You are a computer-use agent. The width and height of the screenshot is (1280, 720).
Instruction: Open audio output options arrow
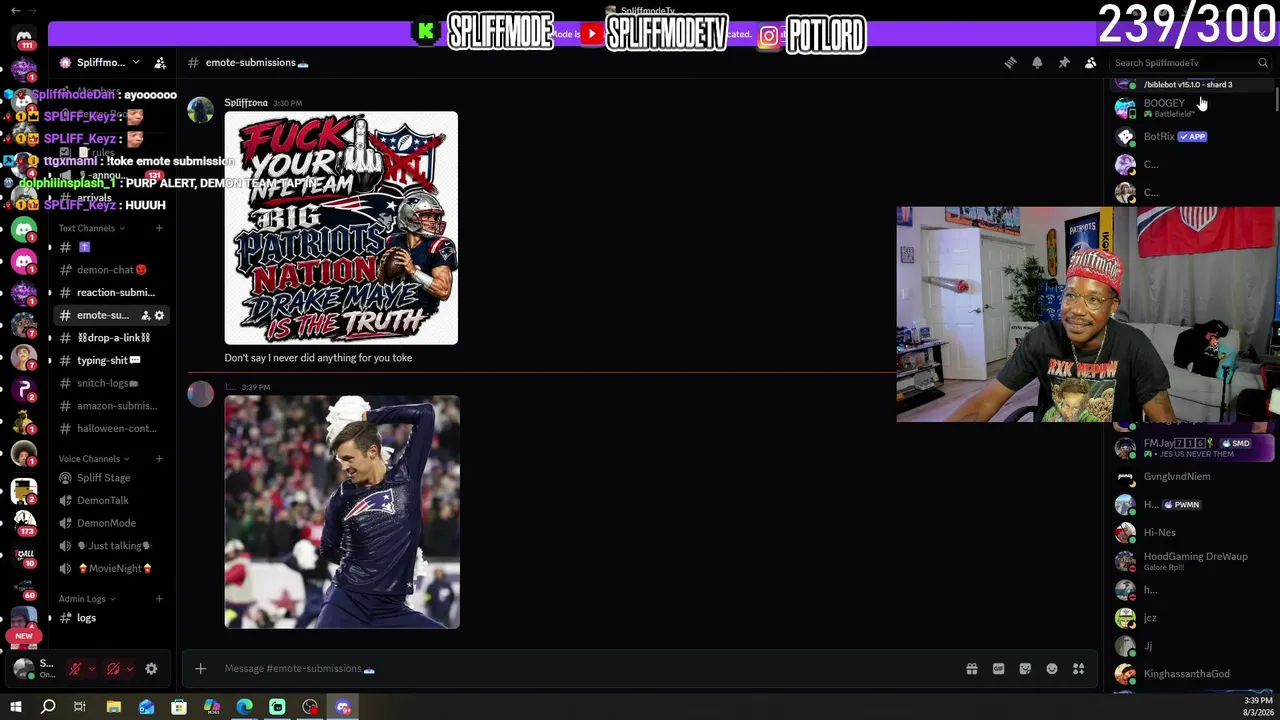(x=130, y=669)
